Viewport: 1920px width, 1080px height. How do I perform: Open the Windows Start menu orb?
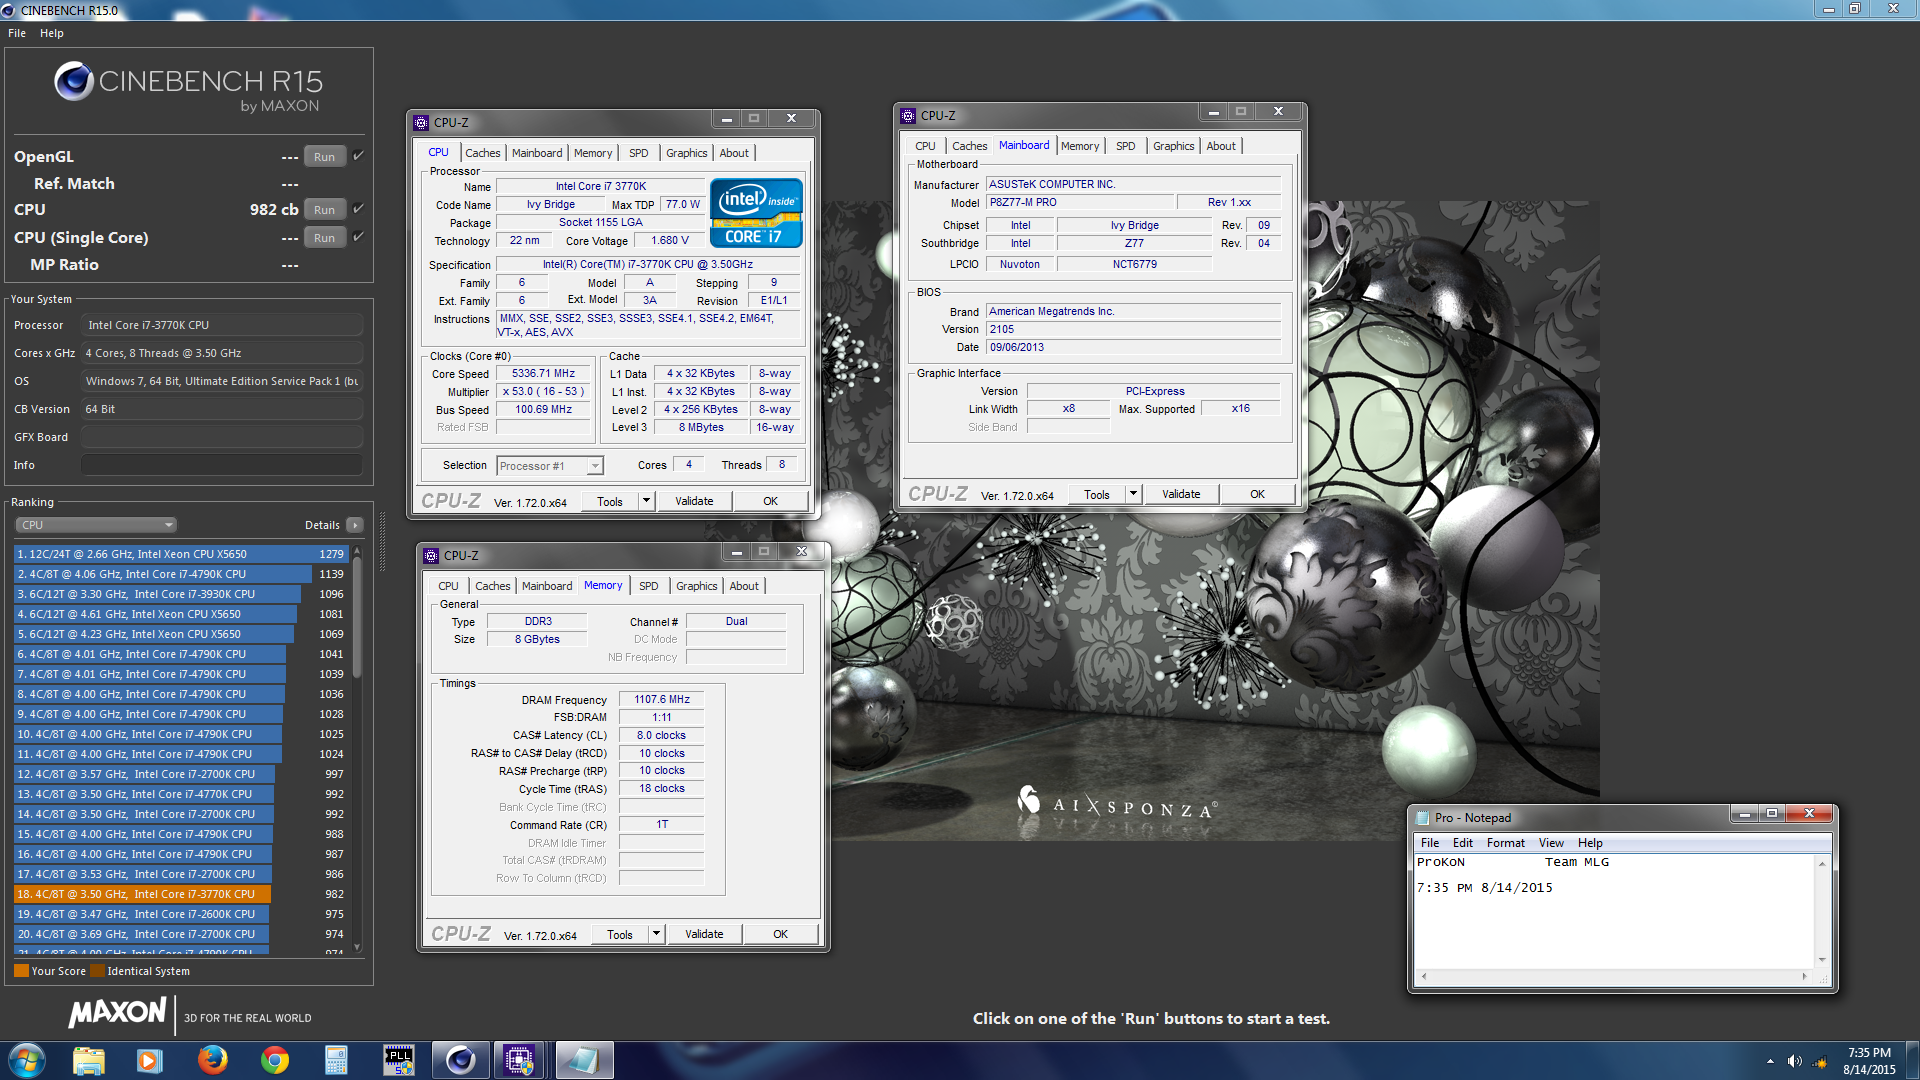coord(27,1060)
